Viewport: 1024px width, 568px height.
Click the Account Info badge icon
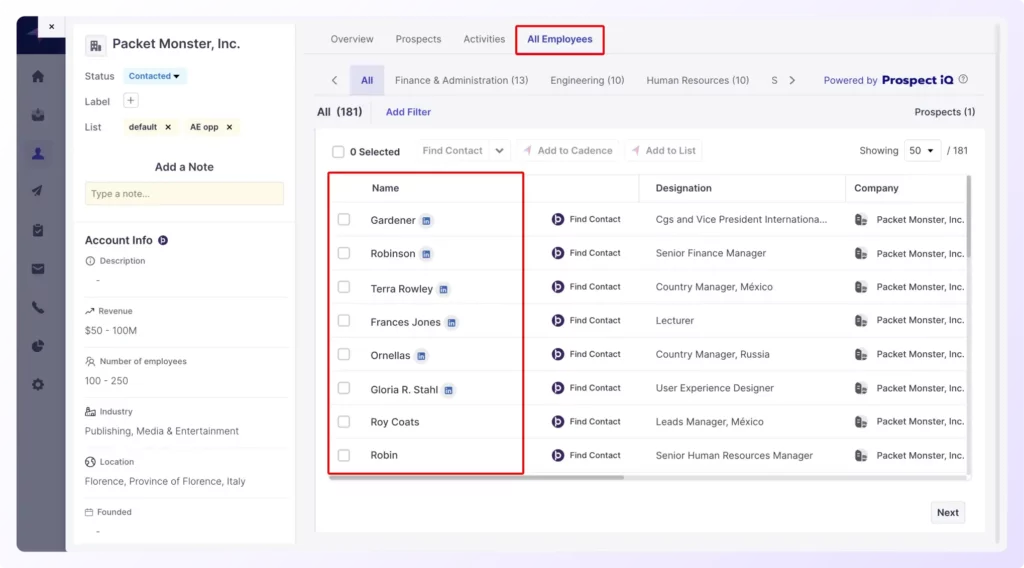coord(163,240)
